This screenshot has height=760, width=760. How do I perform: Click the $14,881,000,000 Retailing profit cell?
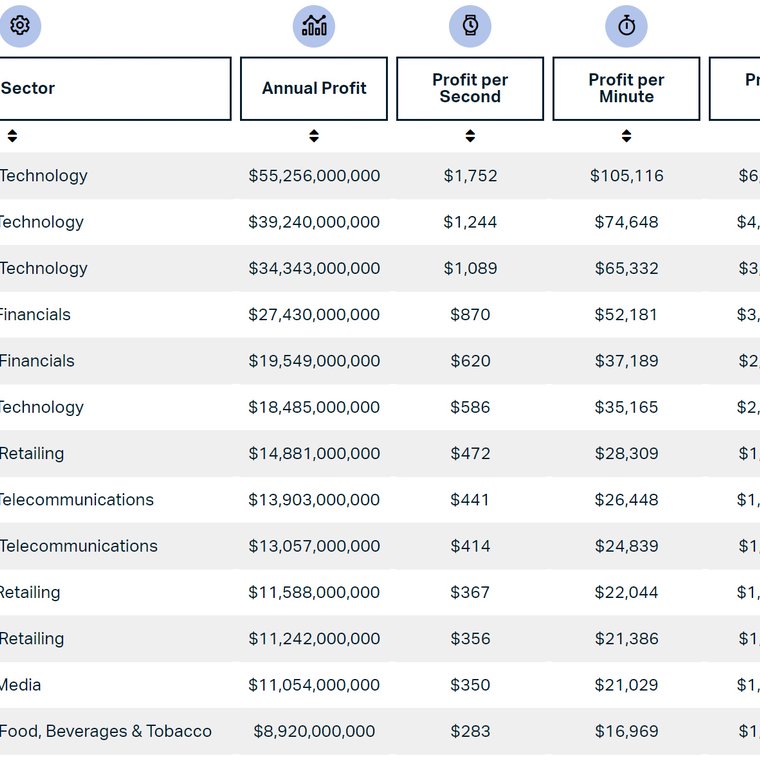tap(314, 454)
